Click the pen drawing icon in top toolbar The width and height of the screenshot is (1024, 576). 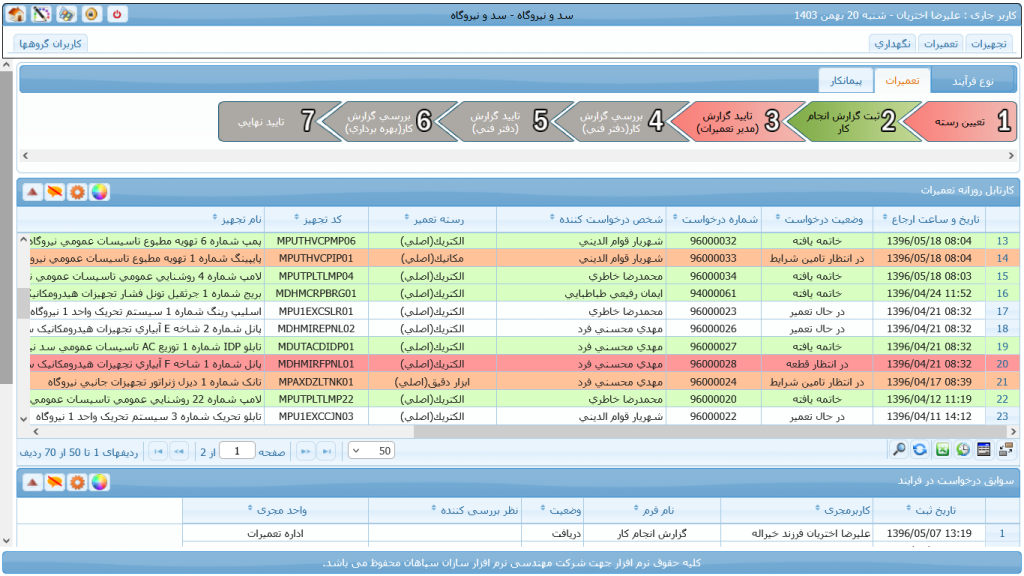point(41,14)
